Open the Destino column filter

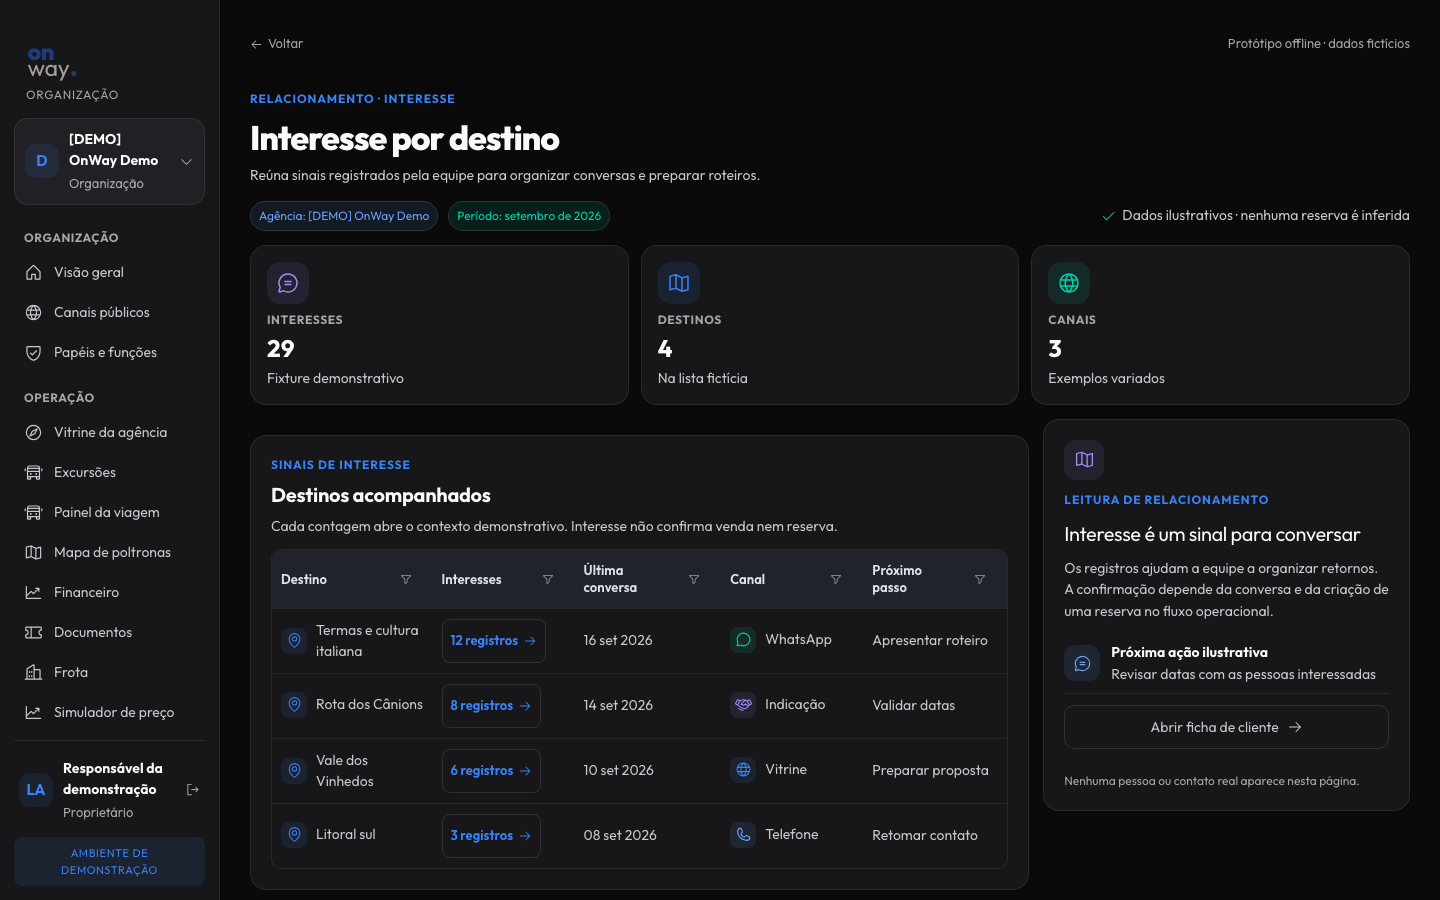[406, 580]
